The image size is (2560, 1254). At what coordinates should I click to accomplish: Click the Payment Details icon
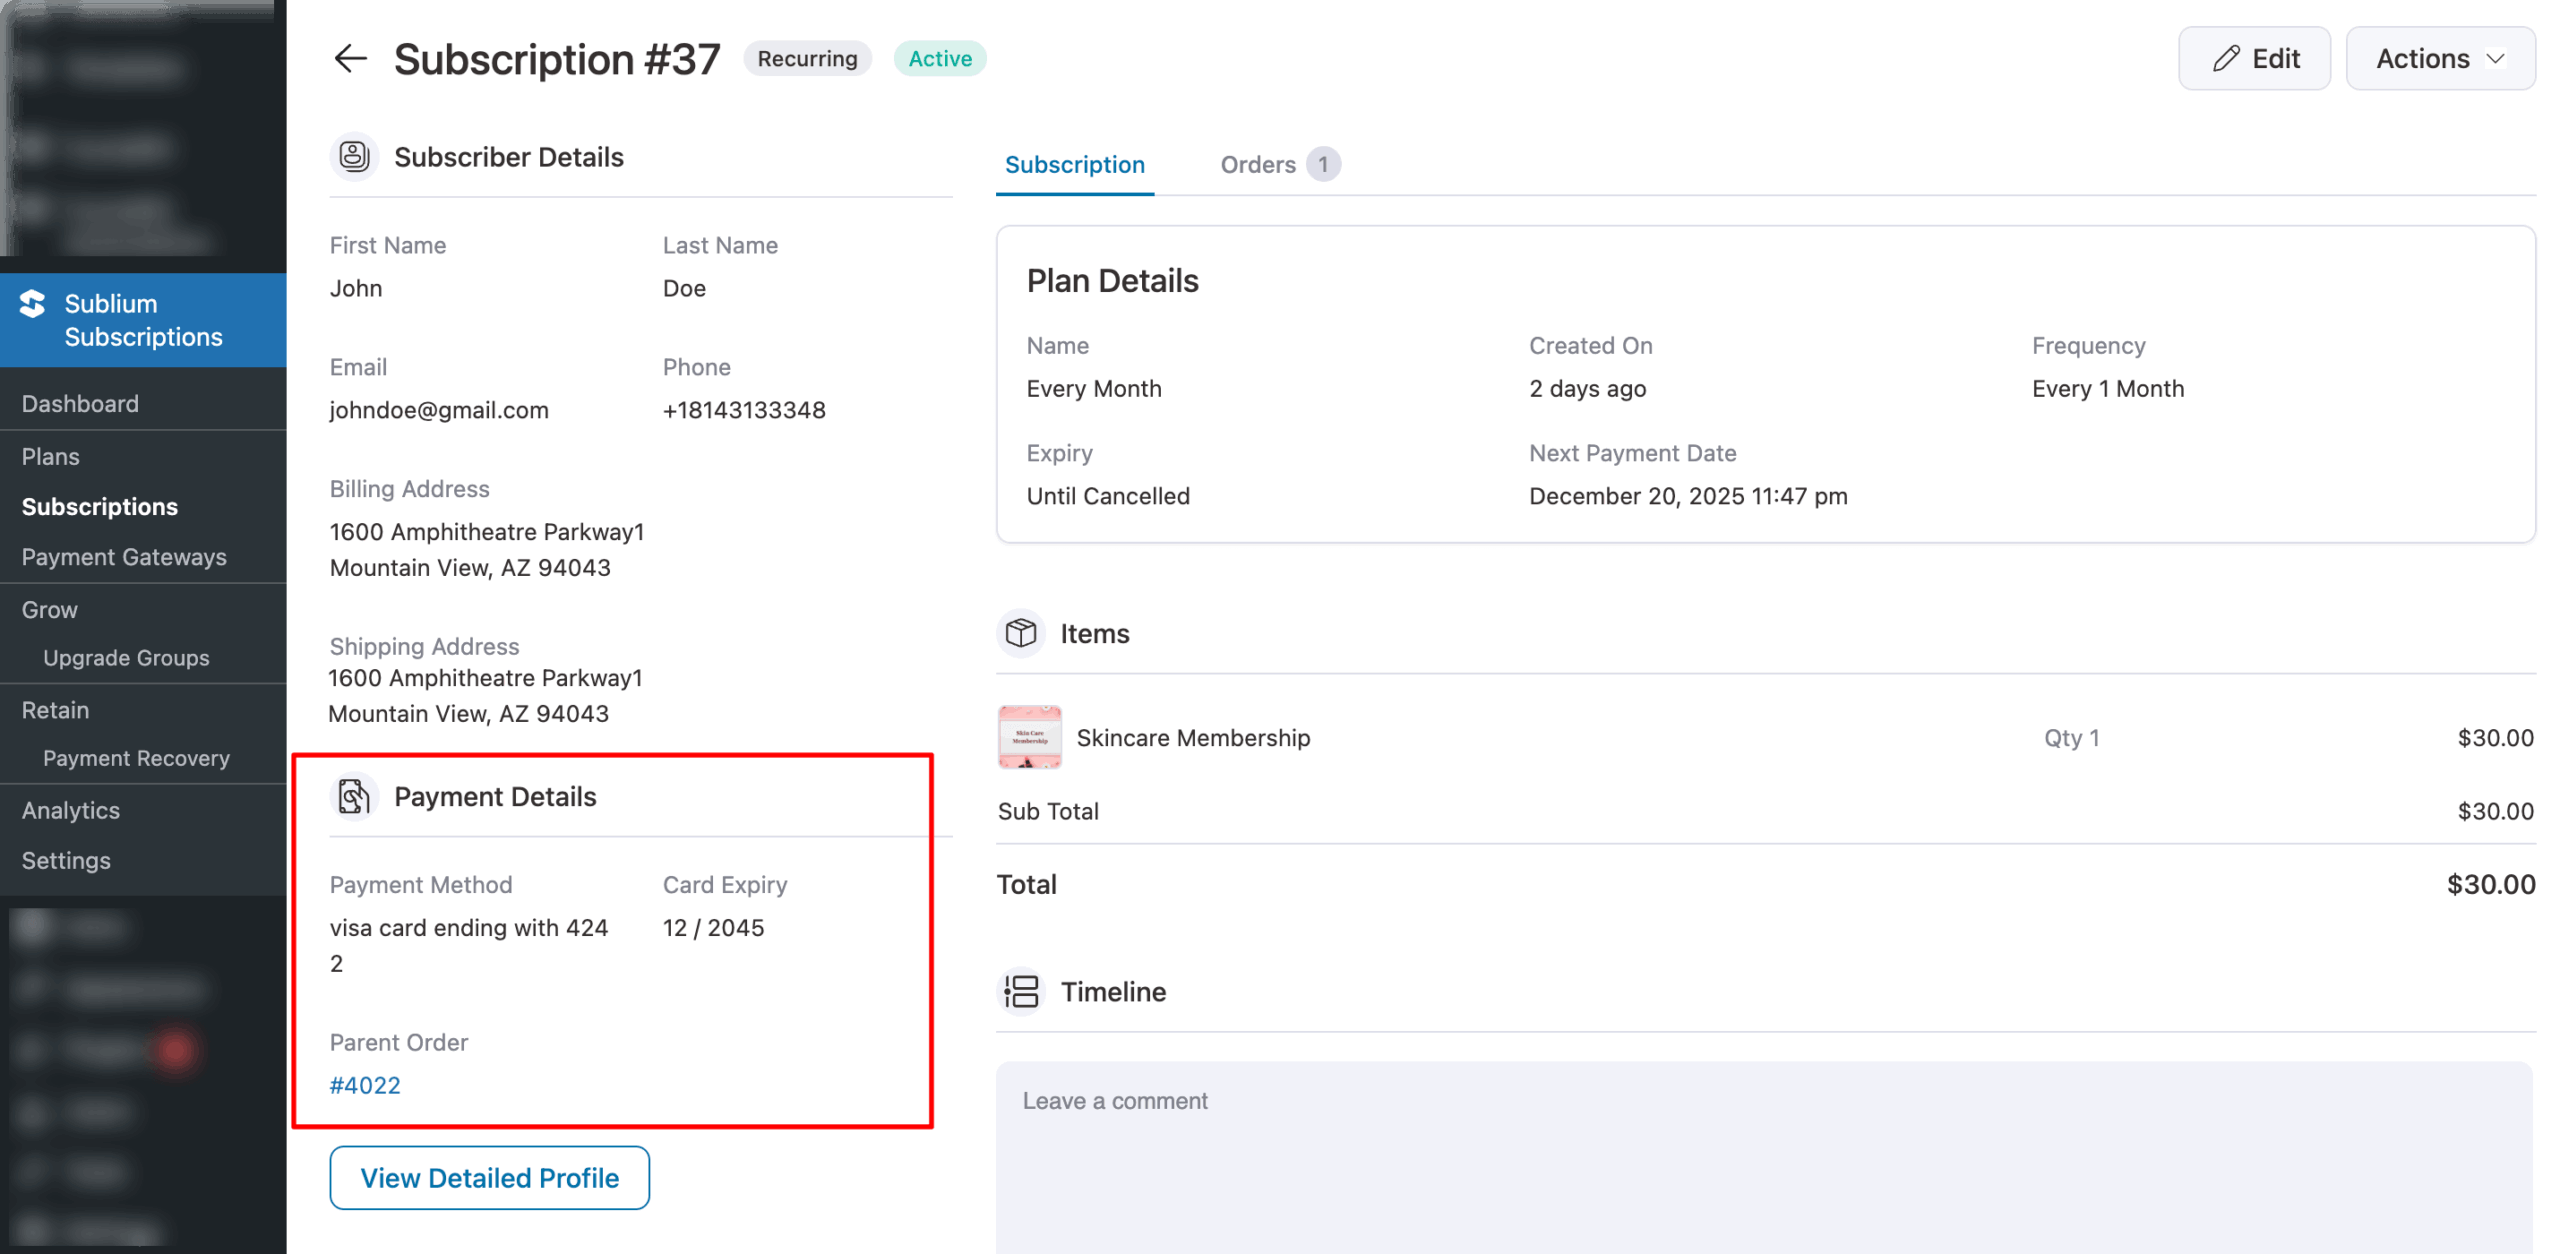point(354,796)
